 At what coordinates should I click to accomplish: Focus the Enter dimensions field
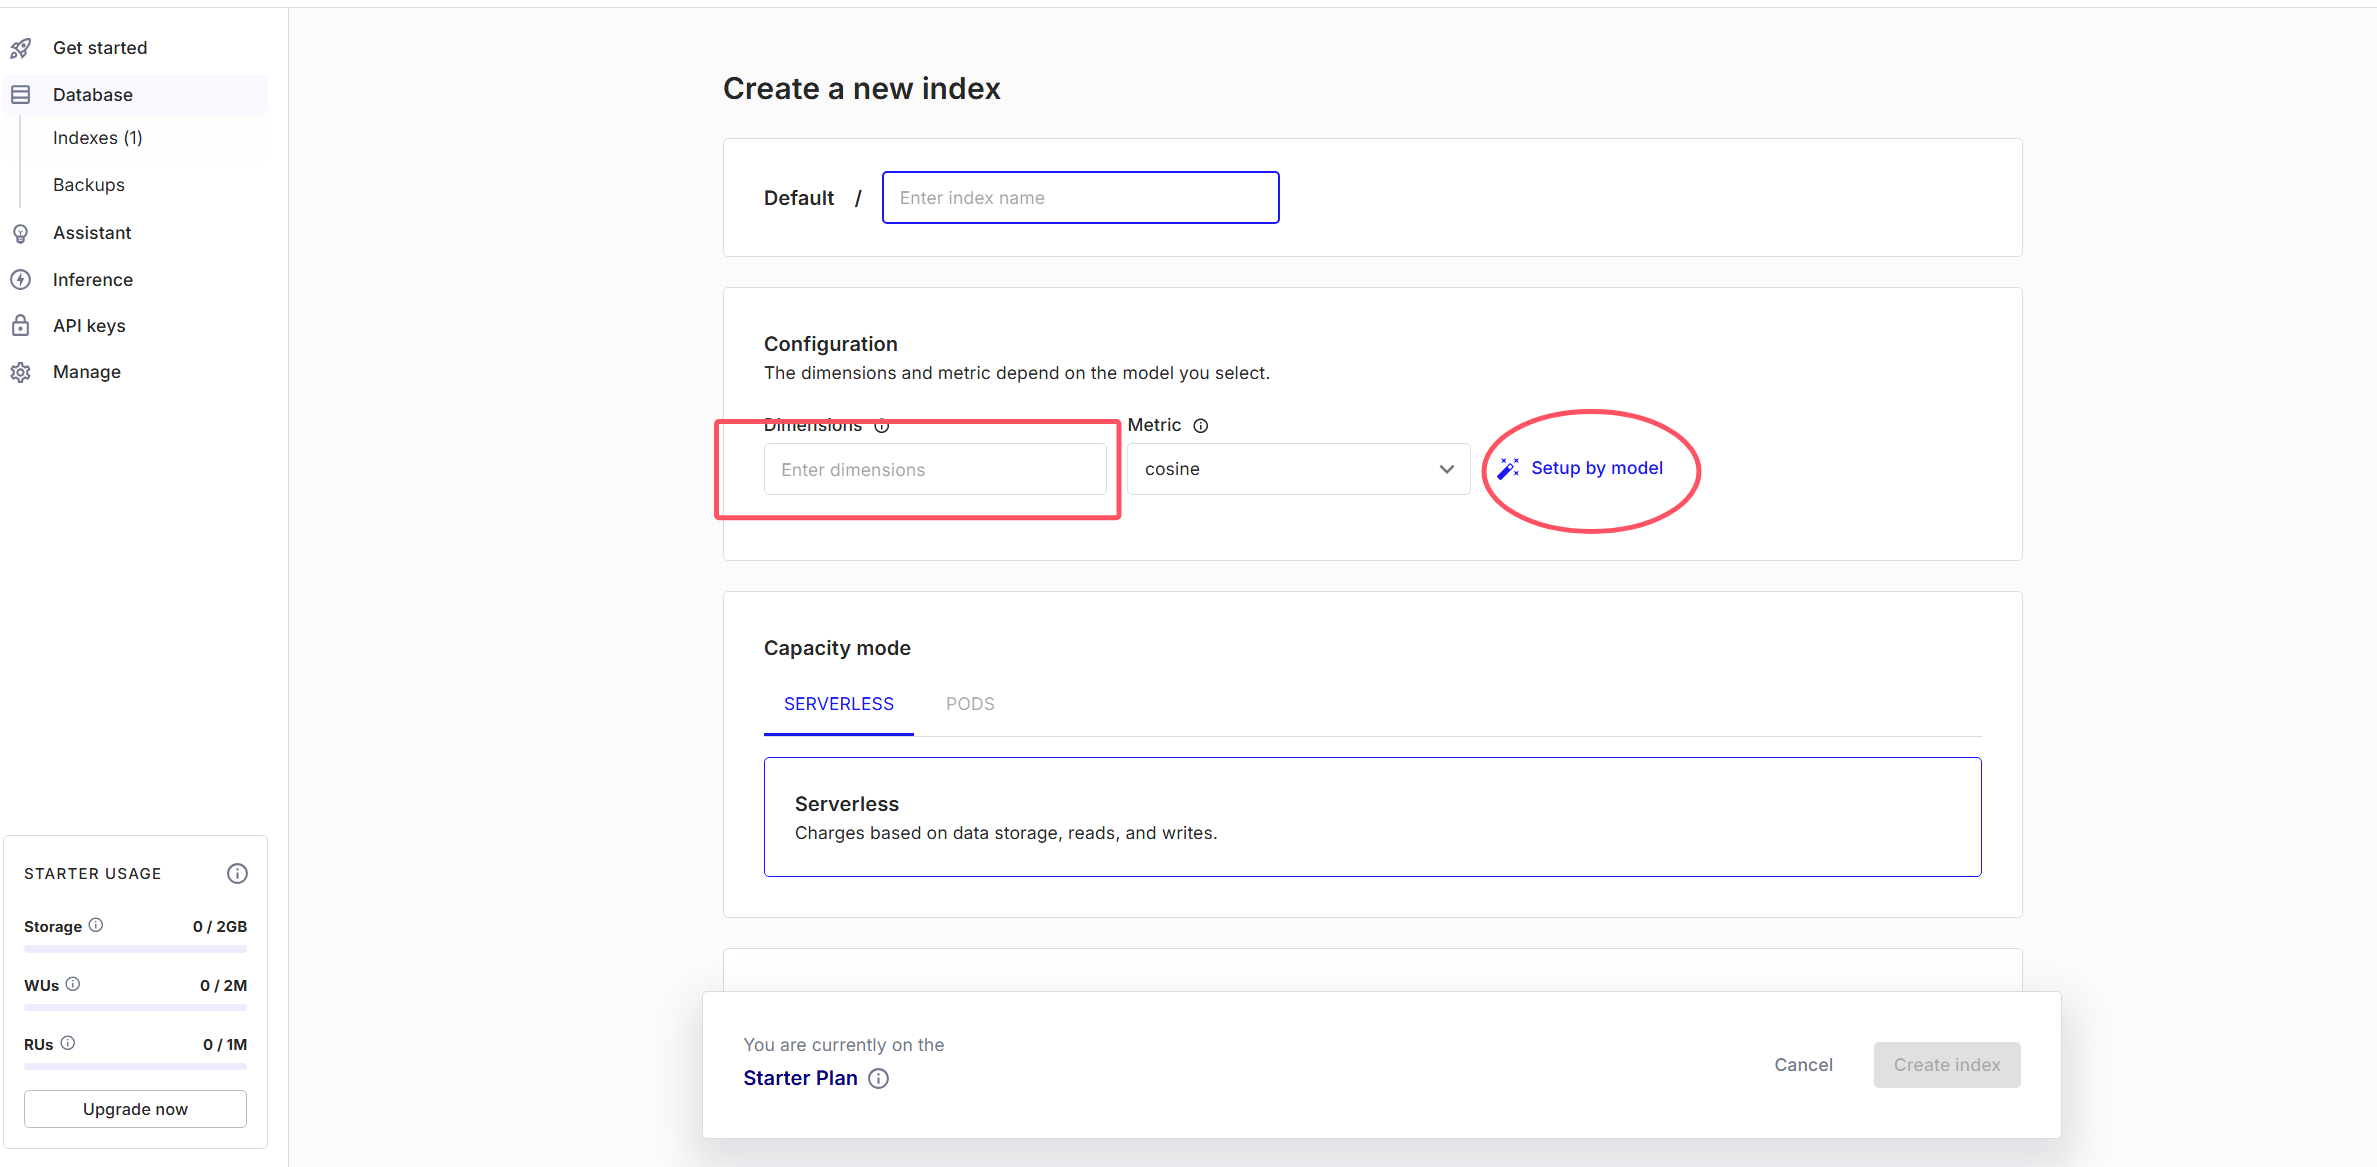point(935,470)
